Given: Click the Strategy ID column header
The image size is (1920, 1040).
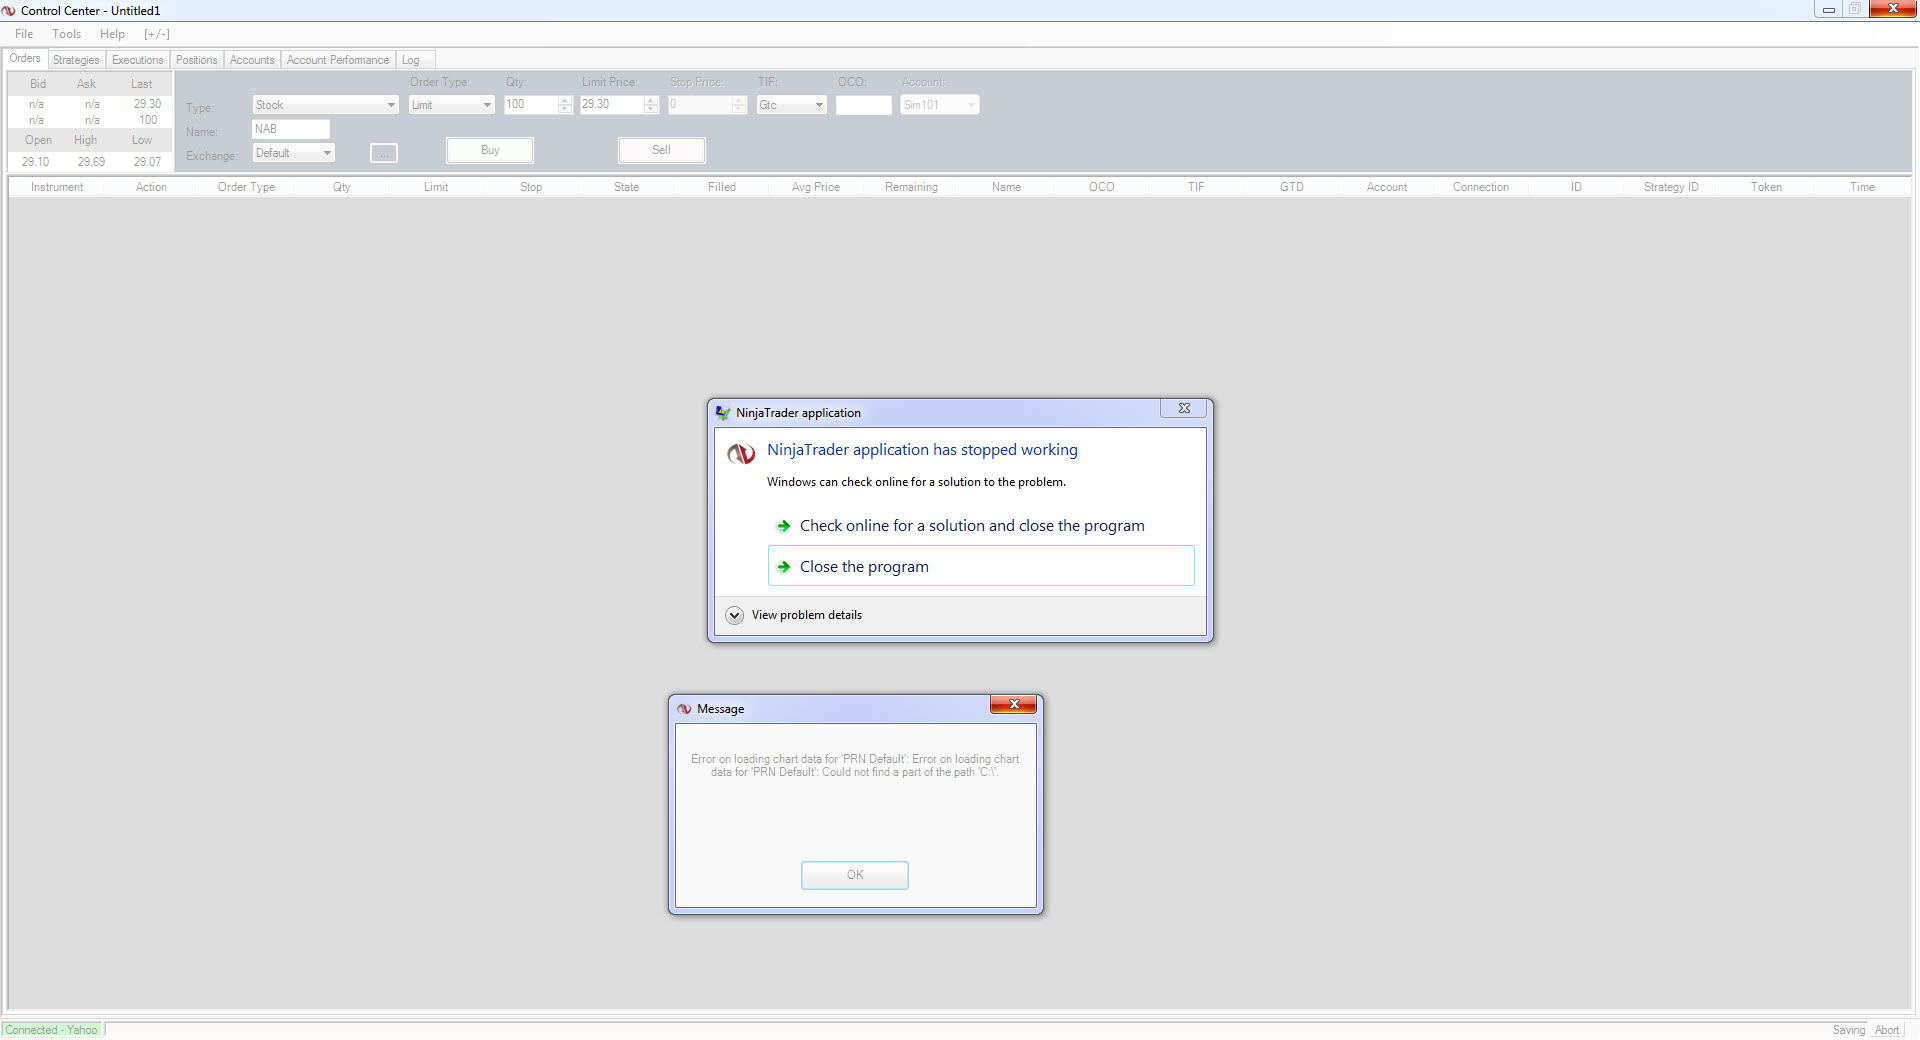Looking at the screenshot, I should [x=1671, y=187].
